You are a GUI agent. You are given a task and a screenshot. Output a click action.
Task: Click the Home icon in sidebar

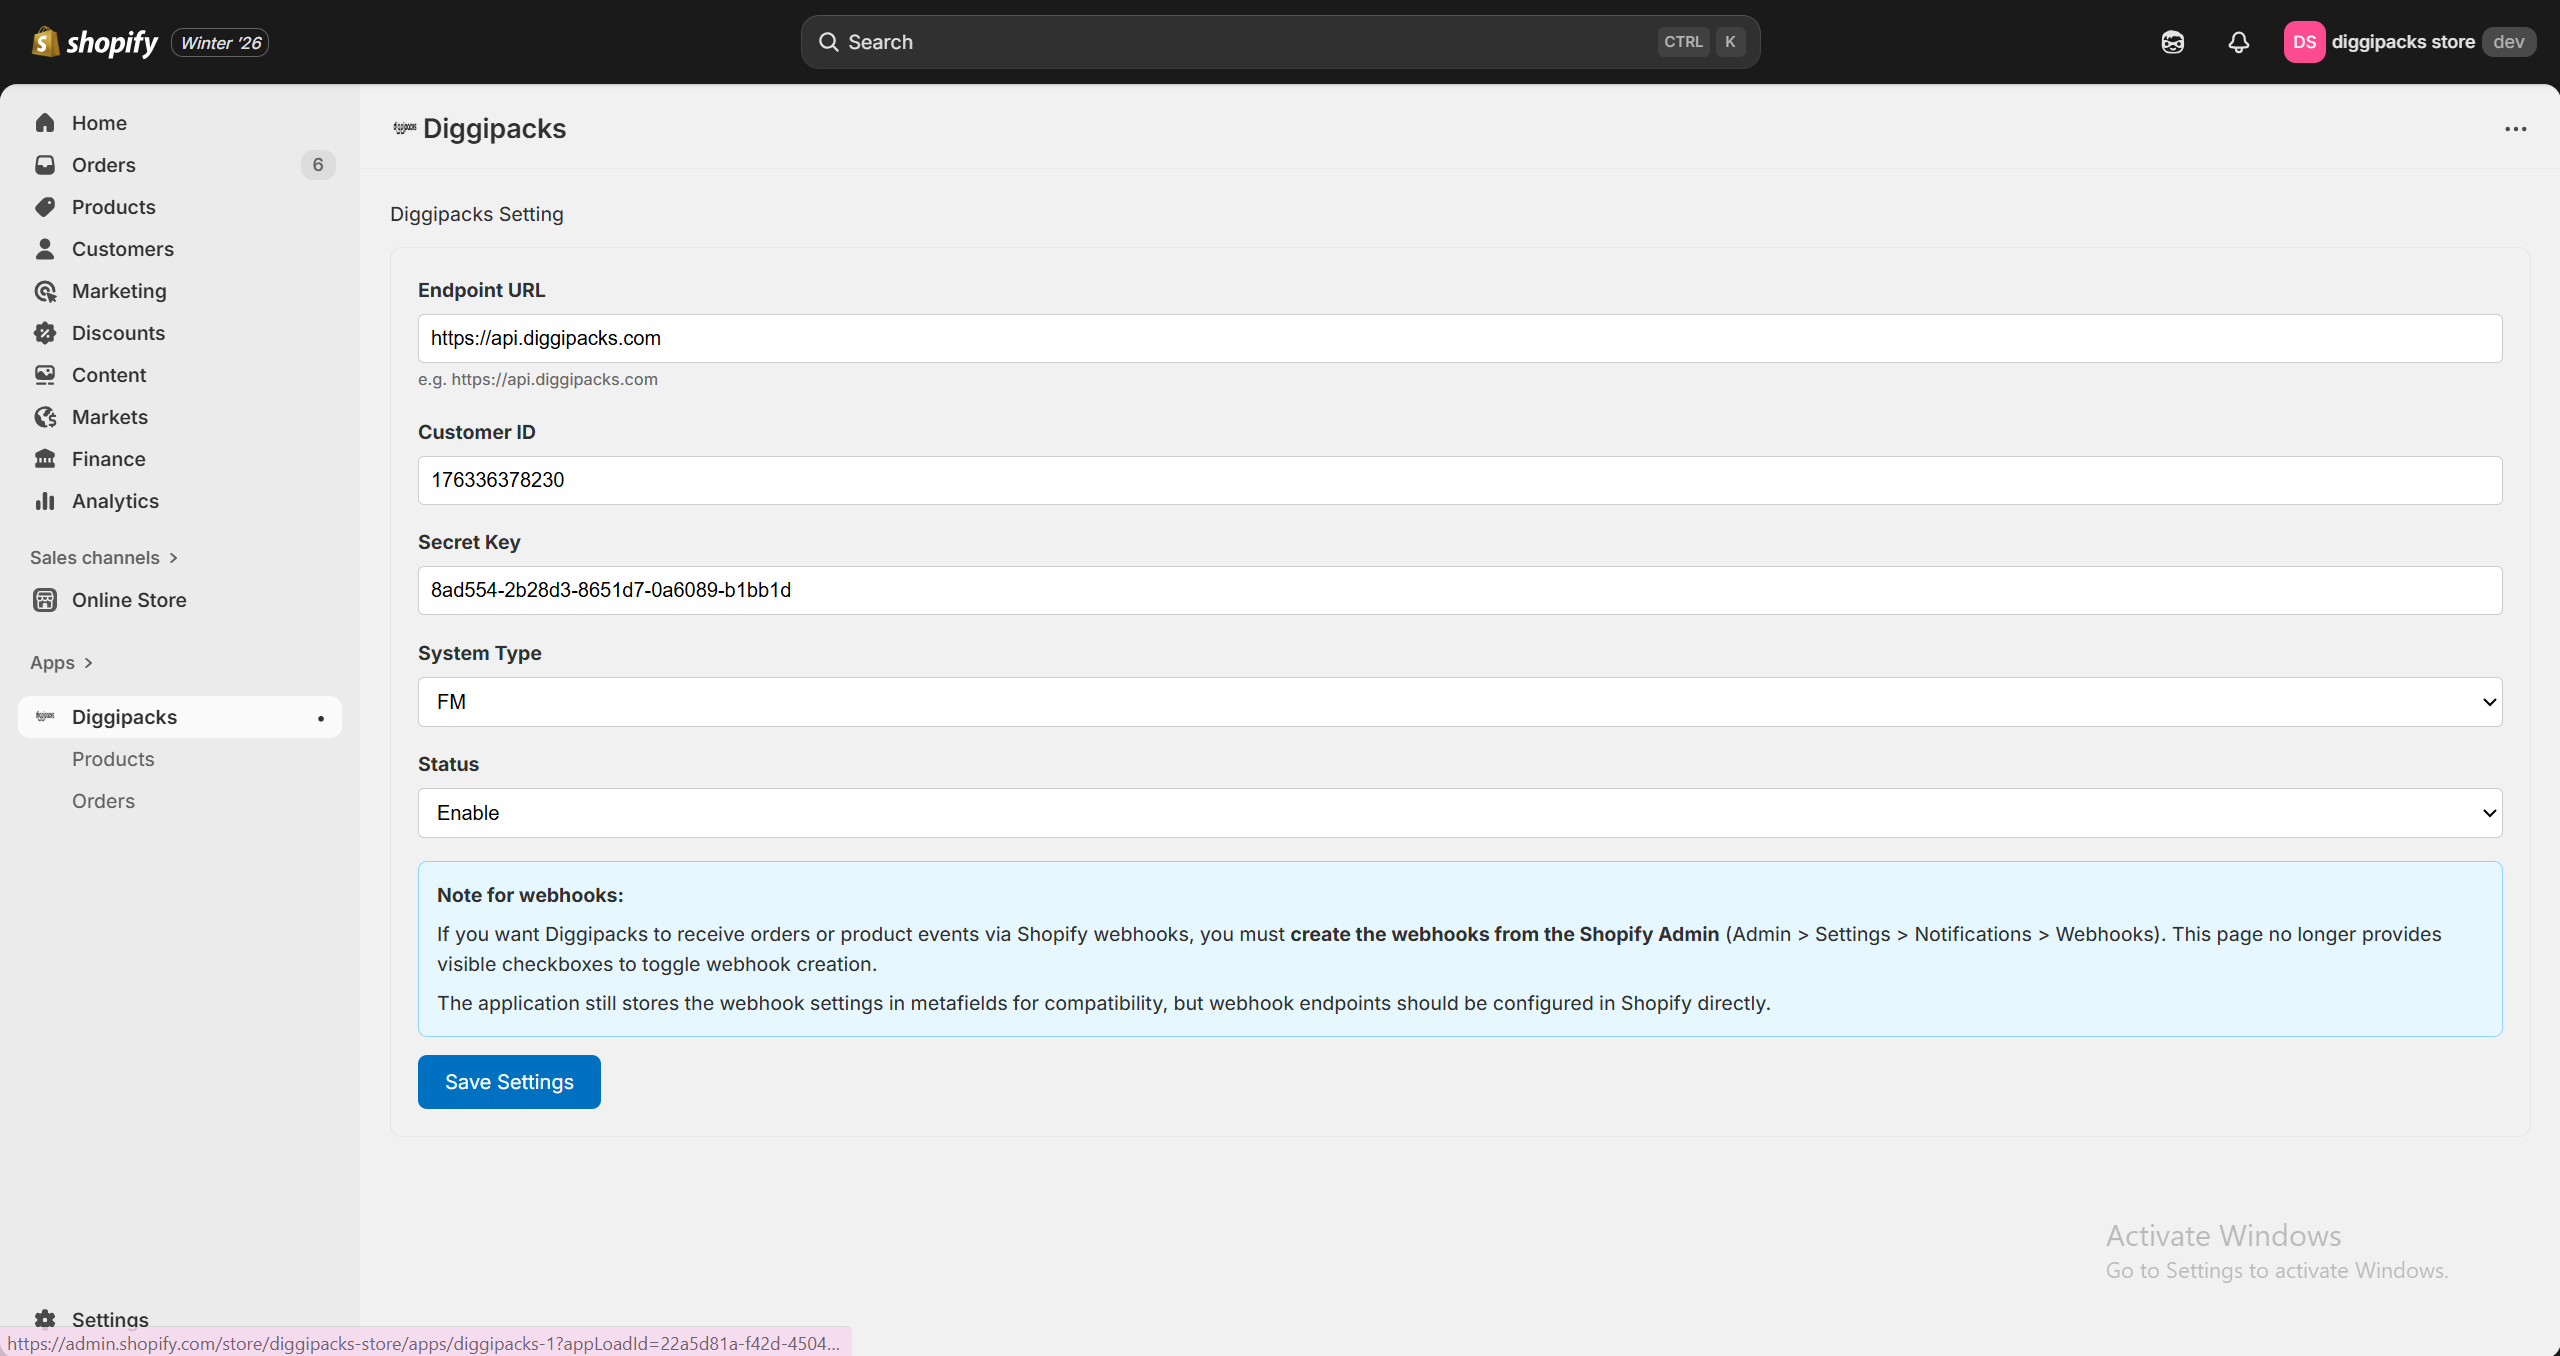45,123
